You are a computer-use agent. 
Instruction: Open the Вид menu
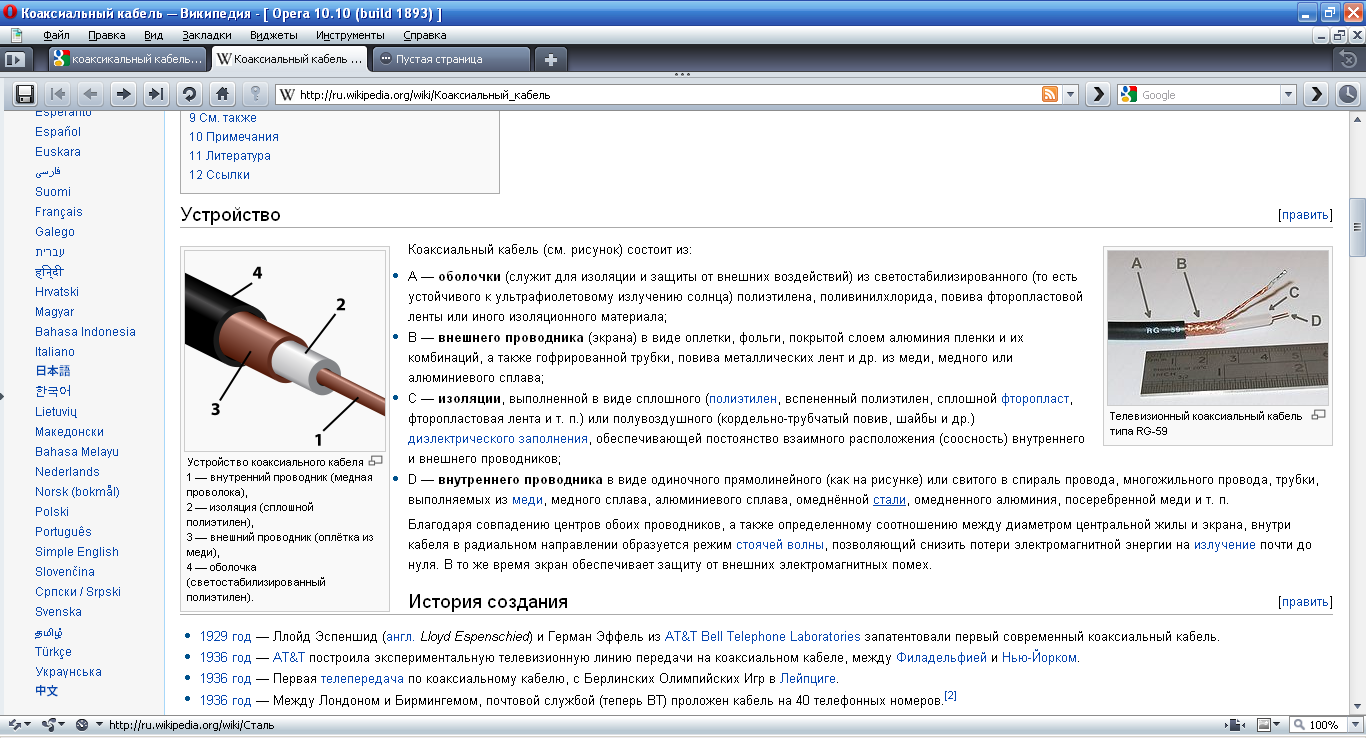[154, 34]
